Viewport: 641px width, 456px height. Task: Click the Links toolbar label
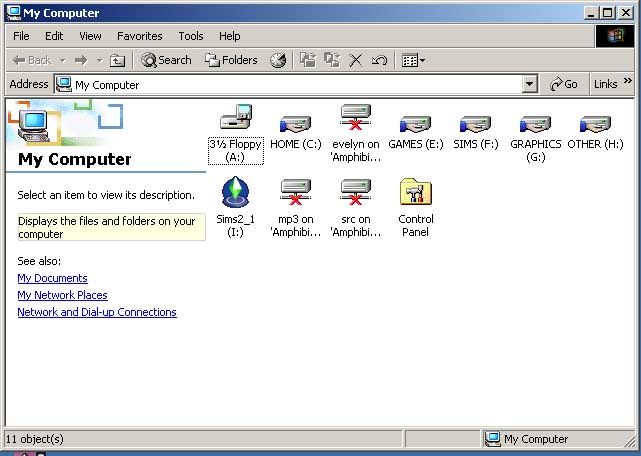(x=606, y=84)
